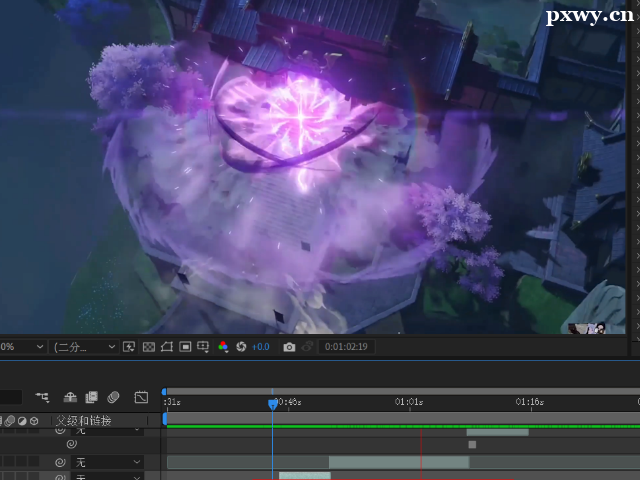Open the magnification ratio dropdown
Screen dimensions: 640x480
pyautogui.click(x=22, y=347)
